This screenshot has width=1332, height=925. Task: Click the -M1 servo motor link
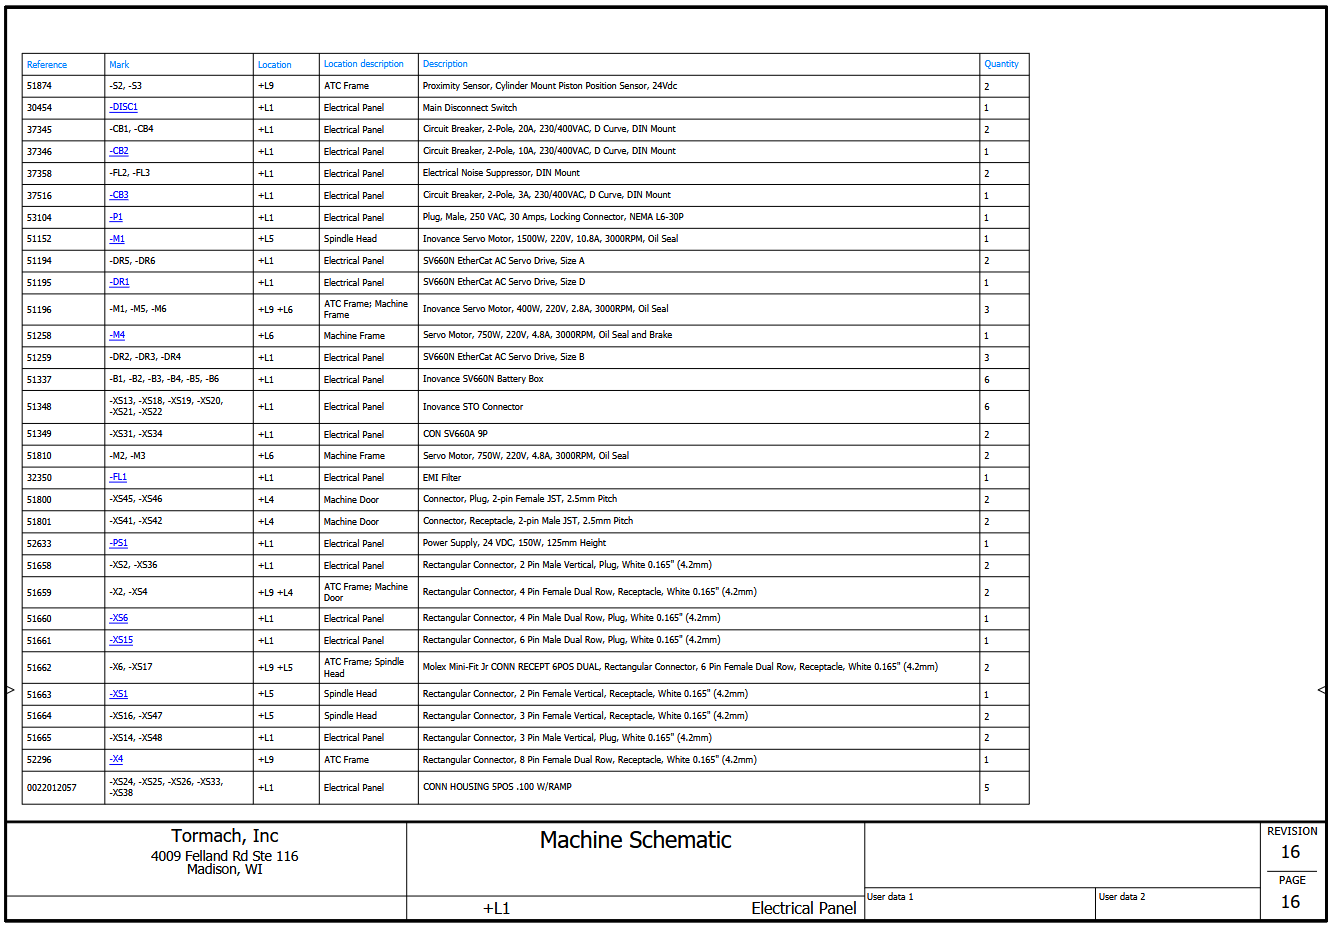pyautogui.click(x=117, y=239)
